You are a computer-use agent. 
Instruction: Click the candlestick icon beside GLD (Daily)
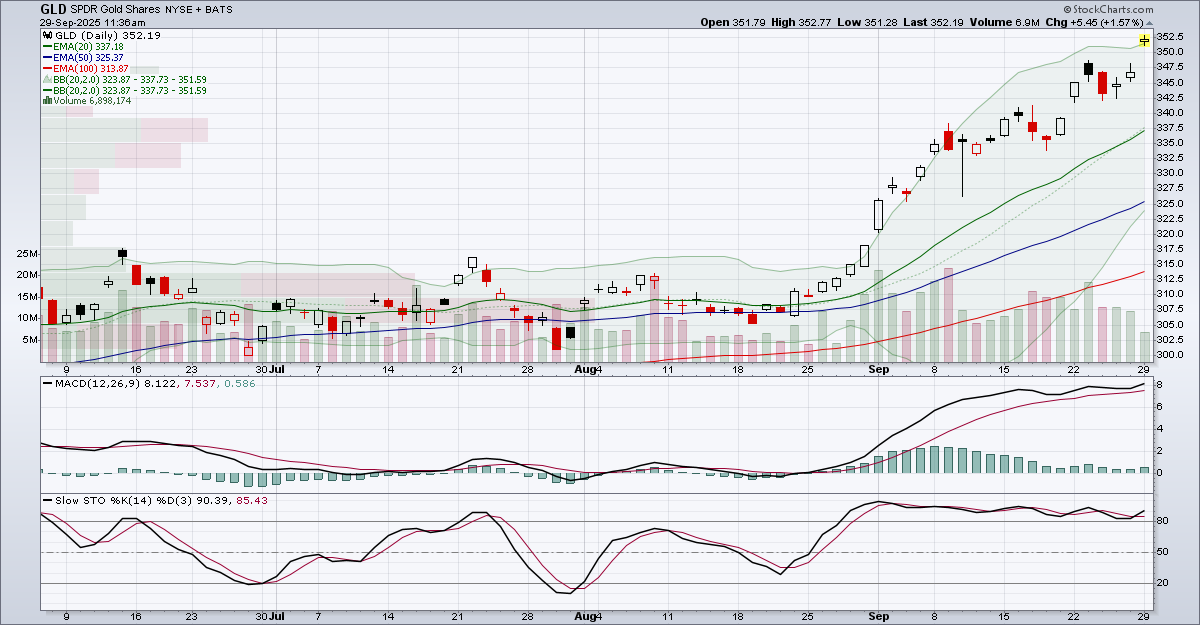[45, 35]
